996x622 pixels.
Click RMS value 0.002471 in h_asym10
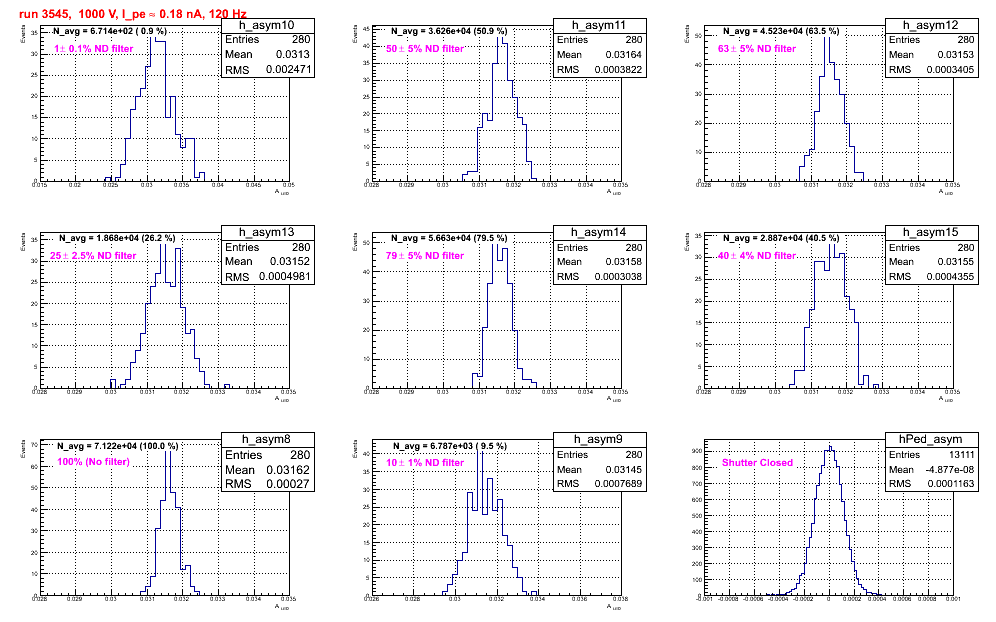pyautogui.click(x=288, y=69)
